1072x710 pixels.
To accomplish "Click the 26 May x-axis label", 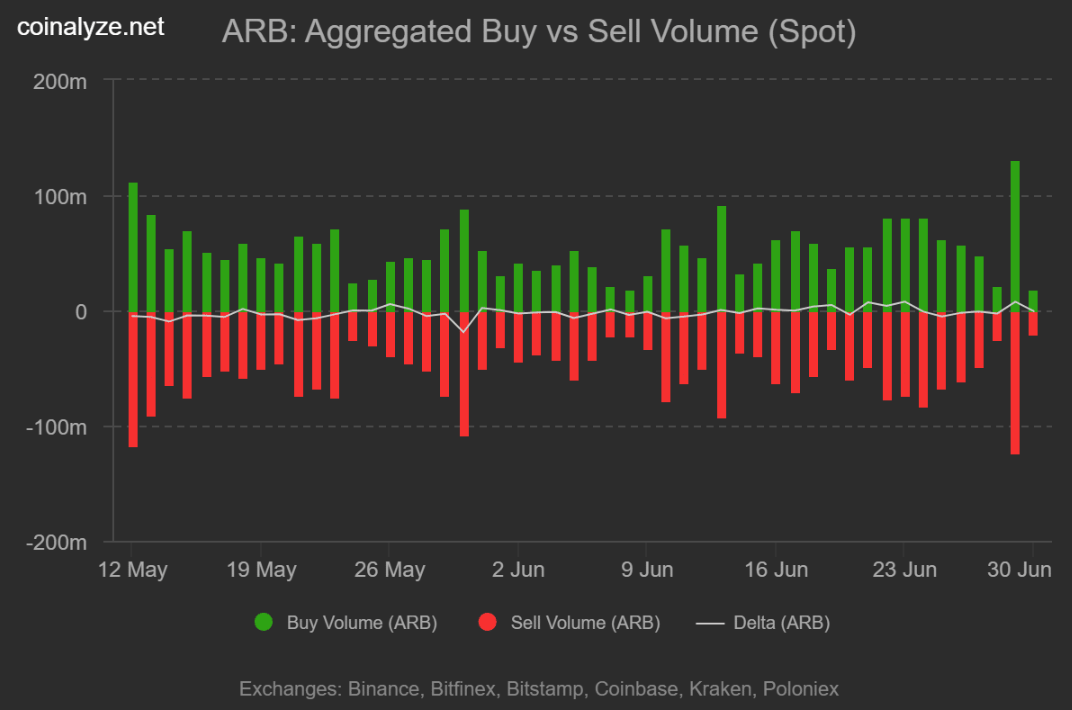I will click(390, 569).
